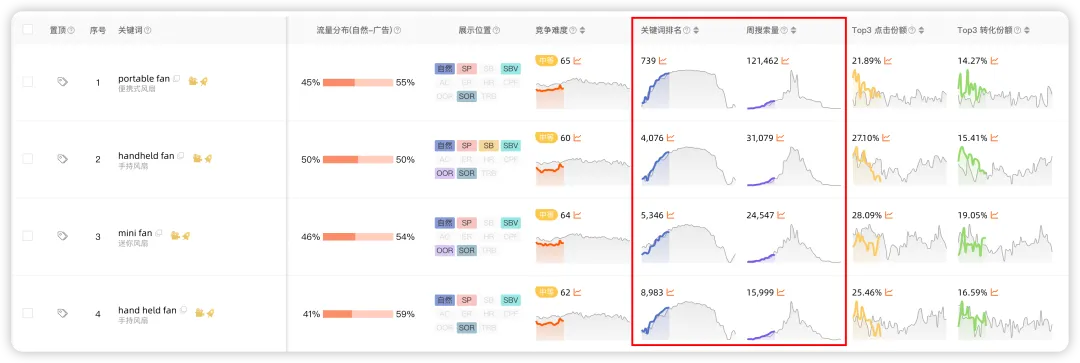1080x363 pixels.
Task: Check the checkbox for the portable fan row
Action: [x=28, y=81]
